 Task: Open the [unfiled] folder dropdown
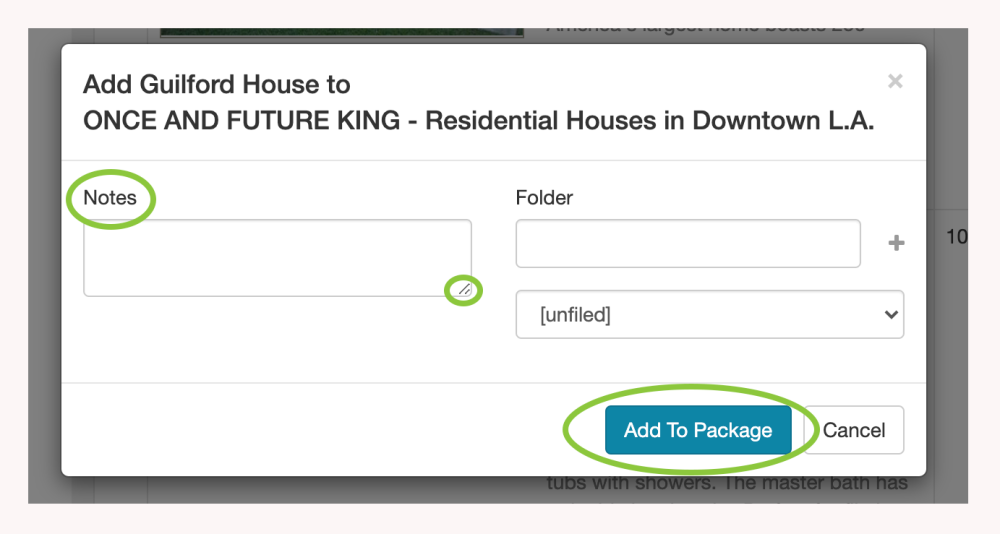click(709, 314)
